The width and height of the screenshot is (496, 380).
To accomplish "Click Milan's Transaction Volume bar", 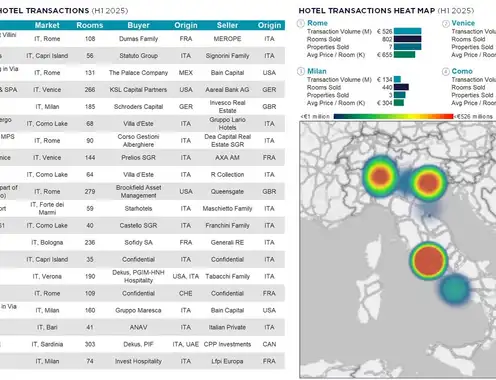I will pyautogui.click(x=397, y=79).
